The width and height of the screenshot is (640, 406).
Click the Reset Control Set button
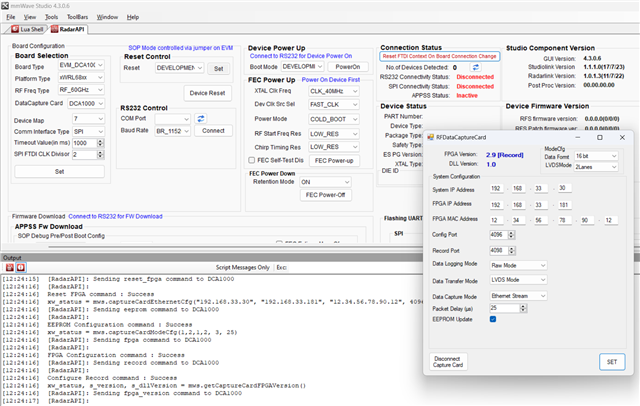tap(219, 69)
